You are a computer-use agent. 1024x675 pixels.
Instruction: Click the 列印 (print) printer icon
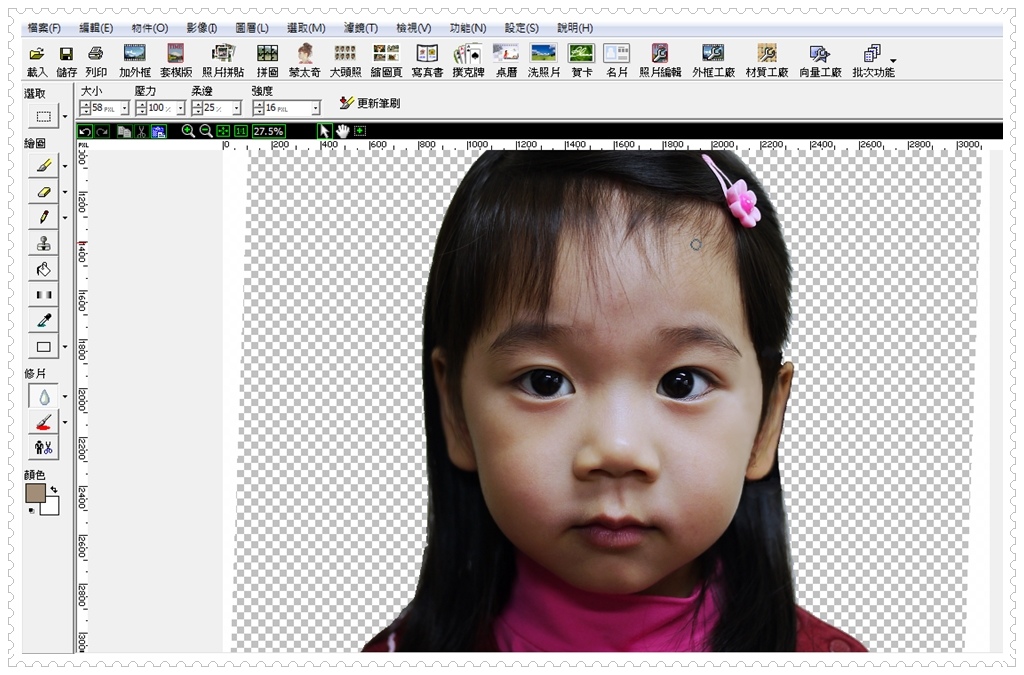pos(95,54)
